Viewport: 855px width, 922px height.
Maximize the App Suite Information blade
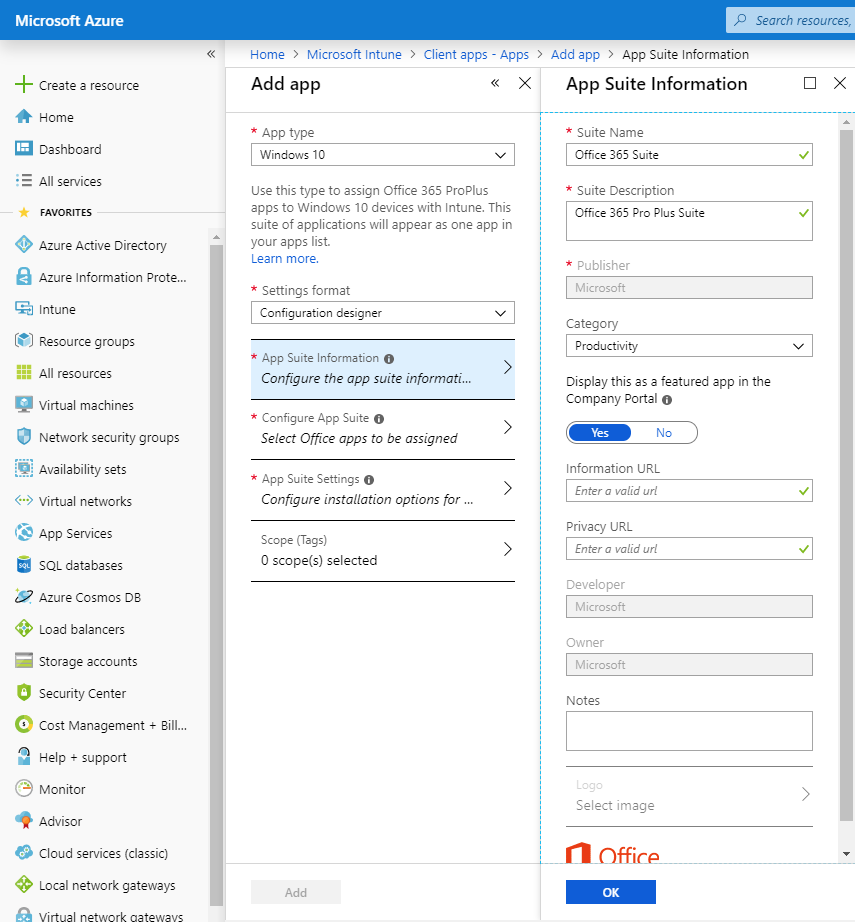click(x=810, y=83)
